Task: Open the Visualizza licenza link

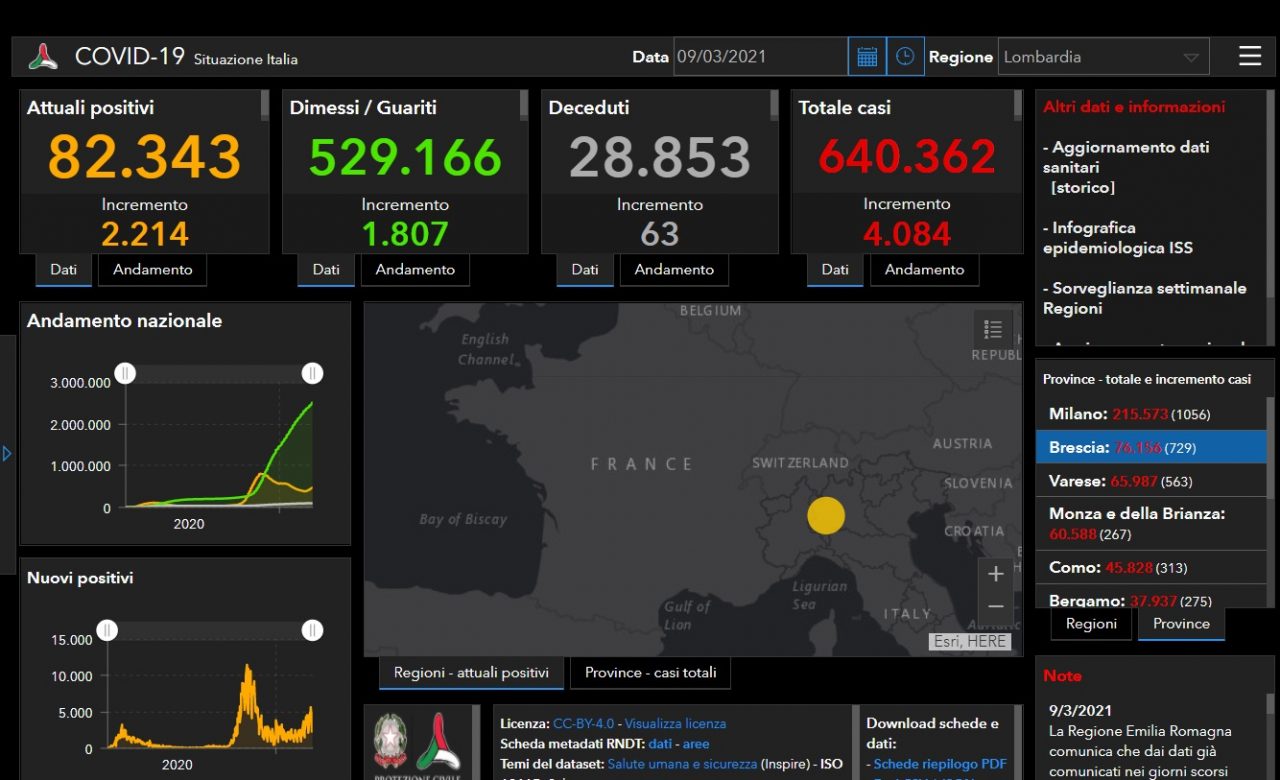Action: (x=675, y=723)
